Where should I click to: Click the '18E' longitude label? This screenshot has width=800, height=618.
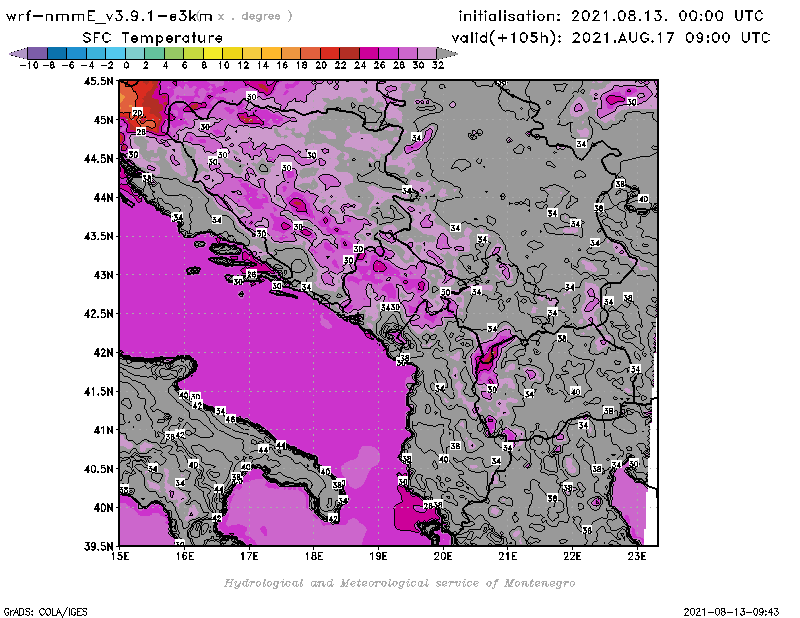tap(314, 556)
